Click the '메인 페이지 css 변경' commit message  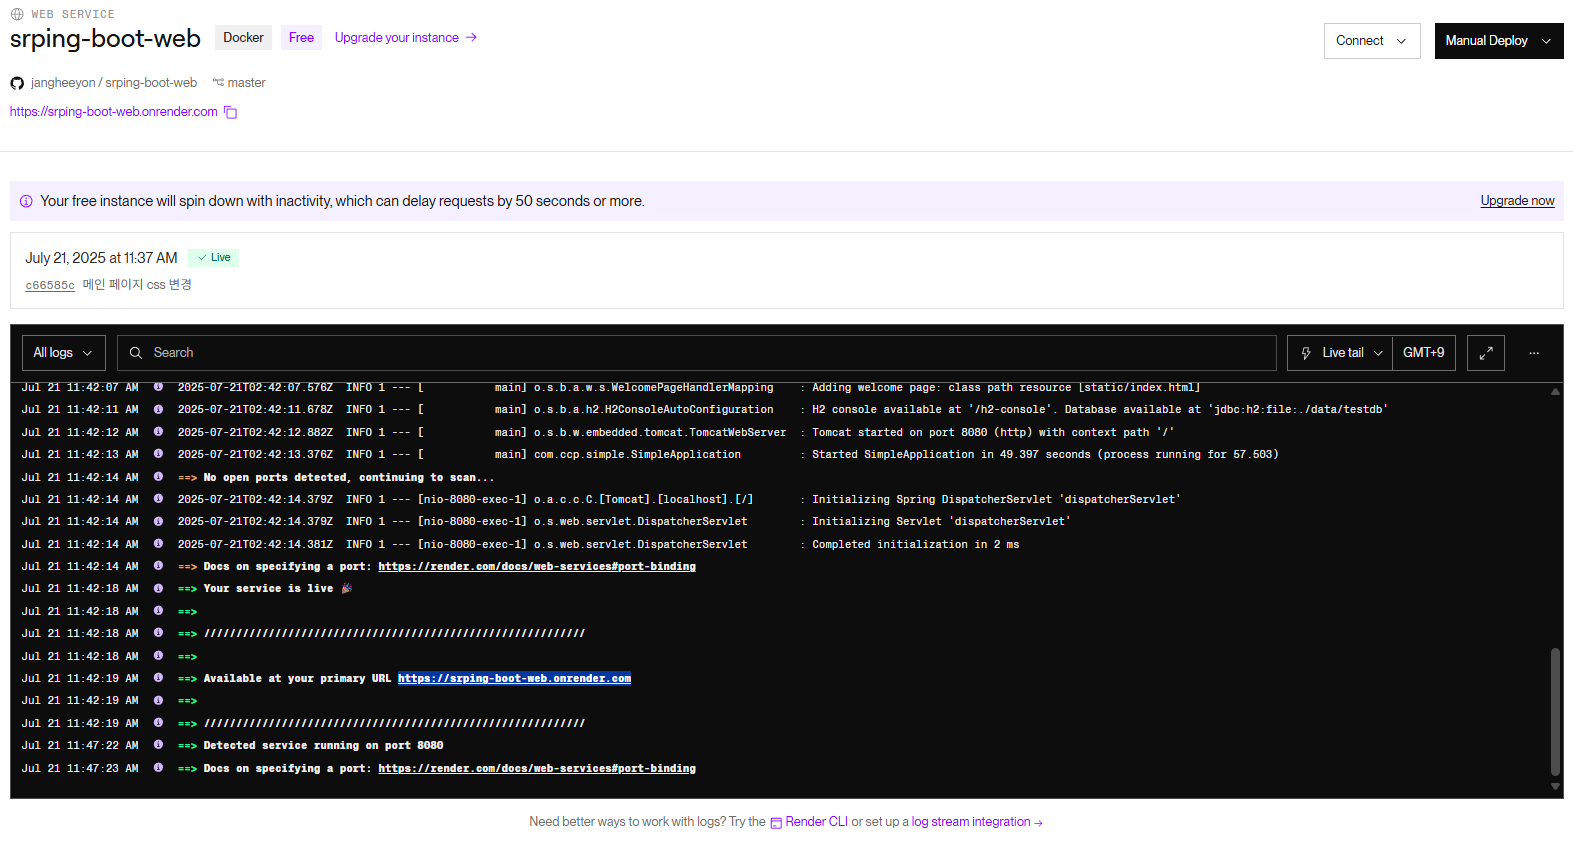coord(137,285)
